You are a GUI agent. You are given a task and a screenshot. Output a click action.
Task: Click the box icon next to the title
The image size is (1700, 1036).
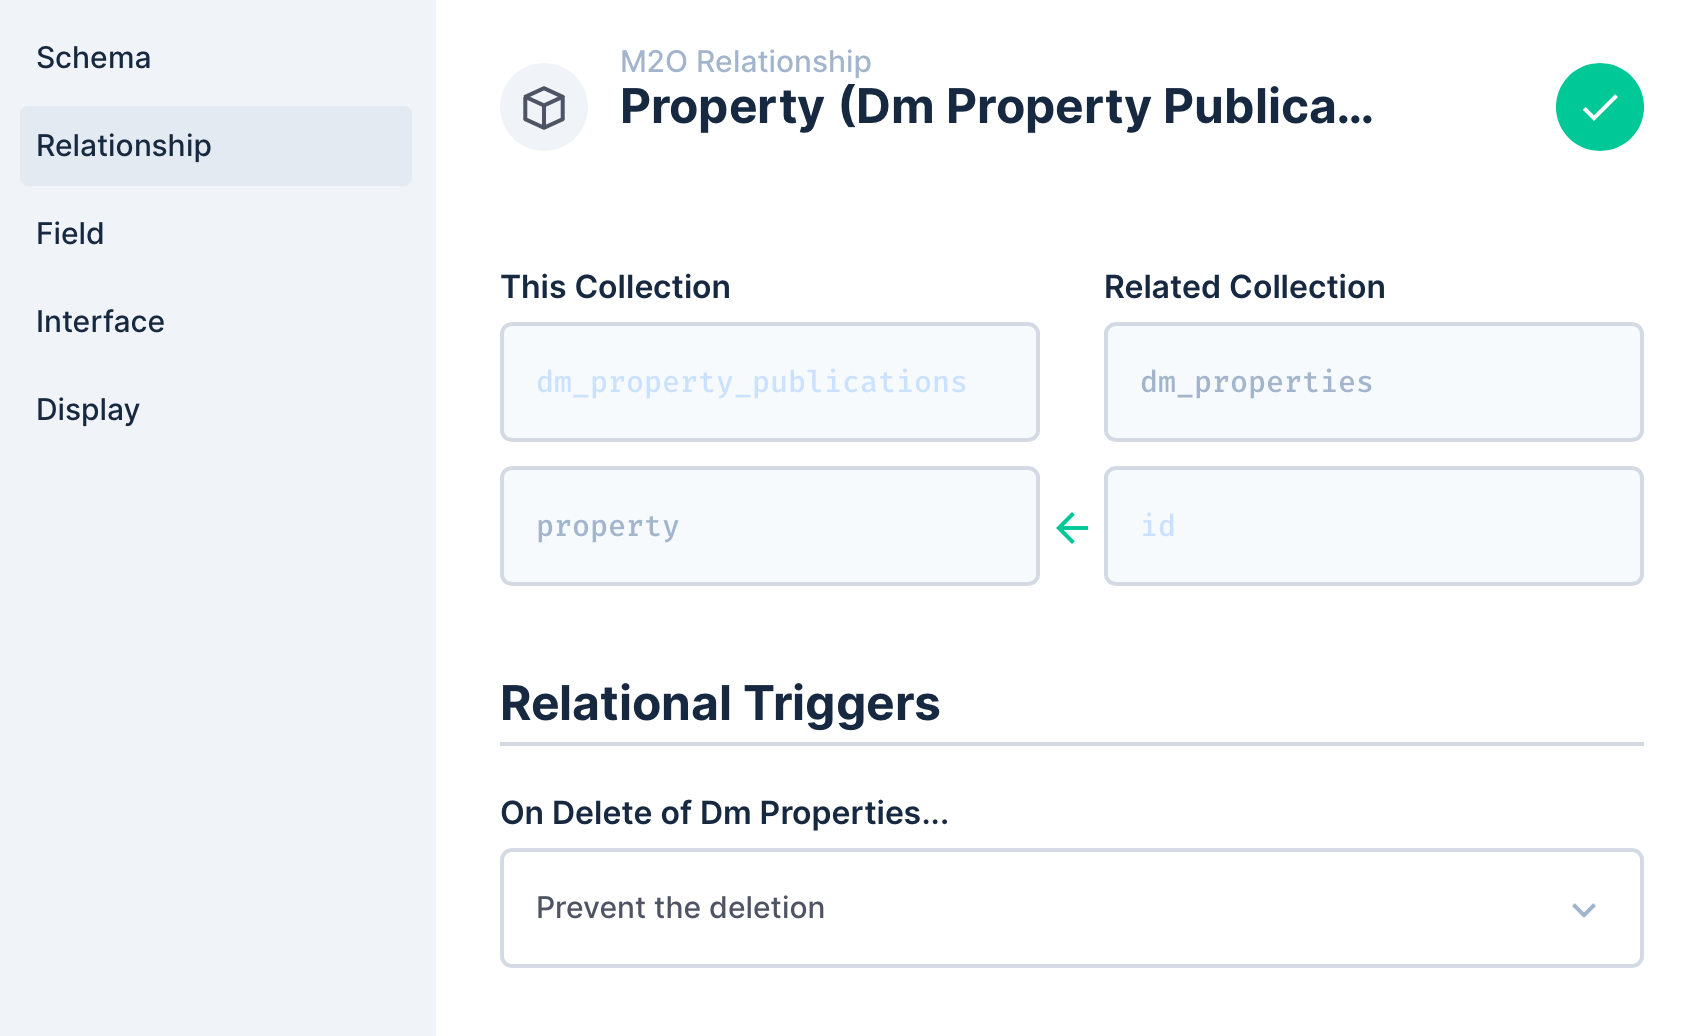[543, 107]
